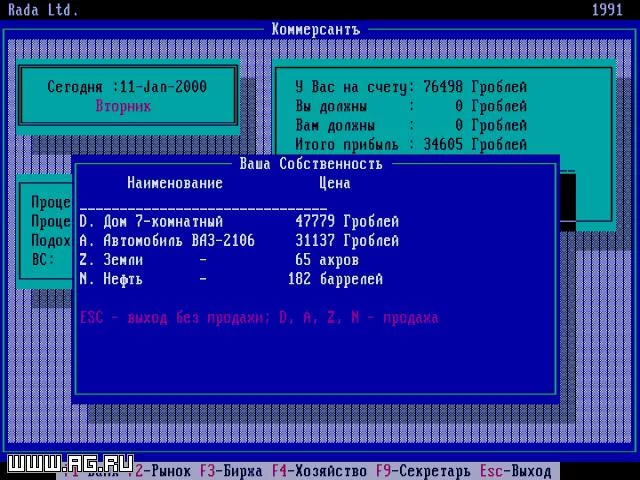
Task: Click the Вторник weekday label
Action: [x=123, y=106]
